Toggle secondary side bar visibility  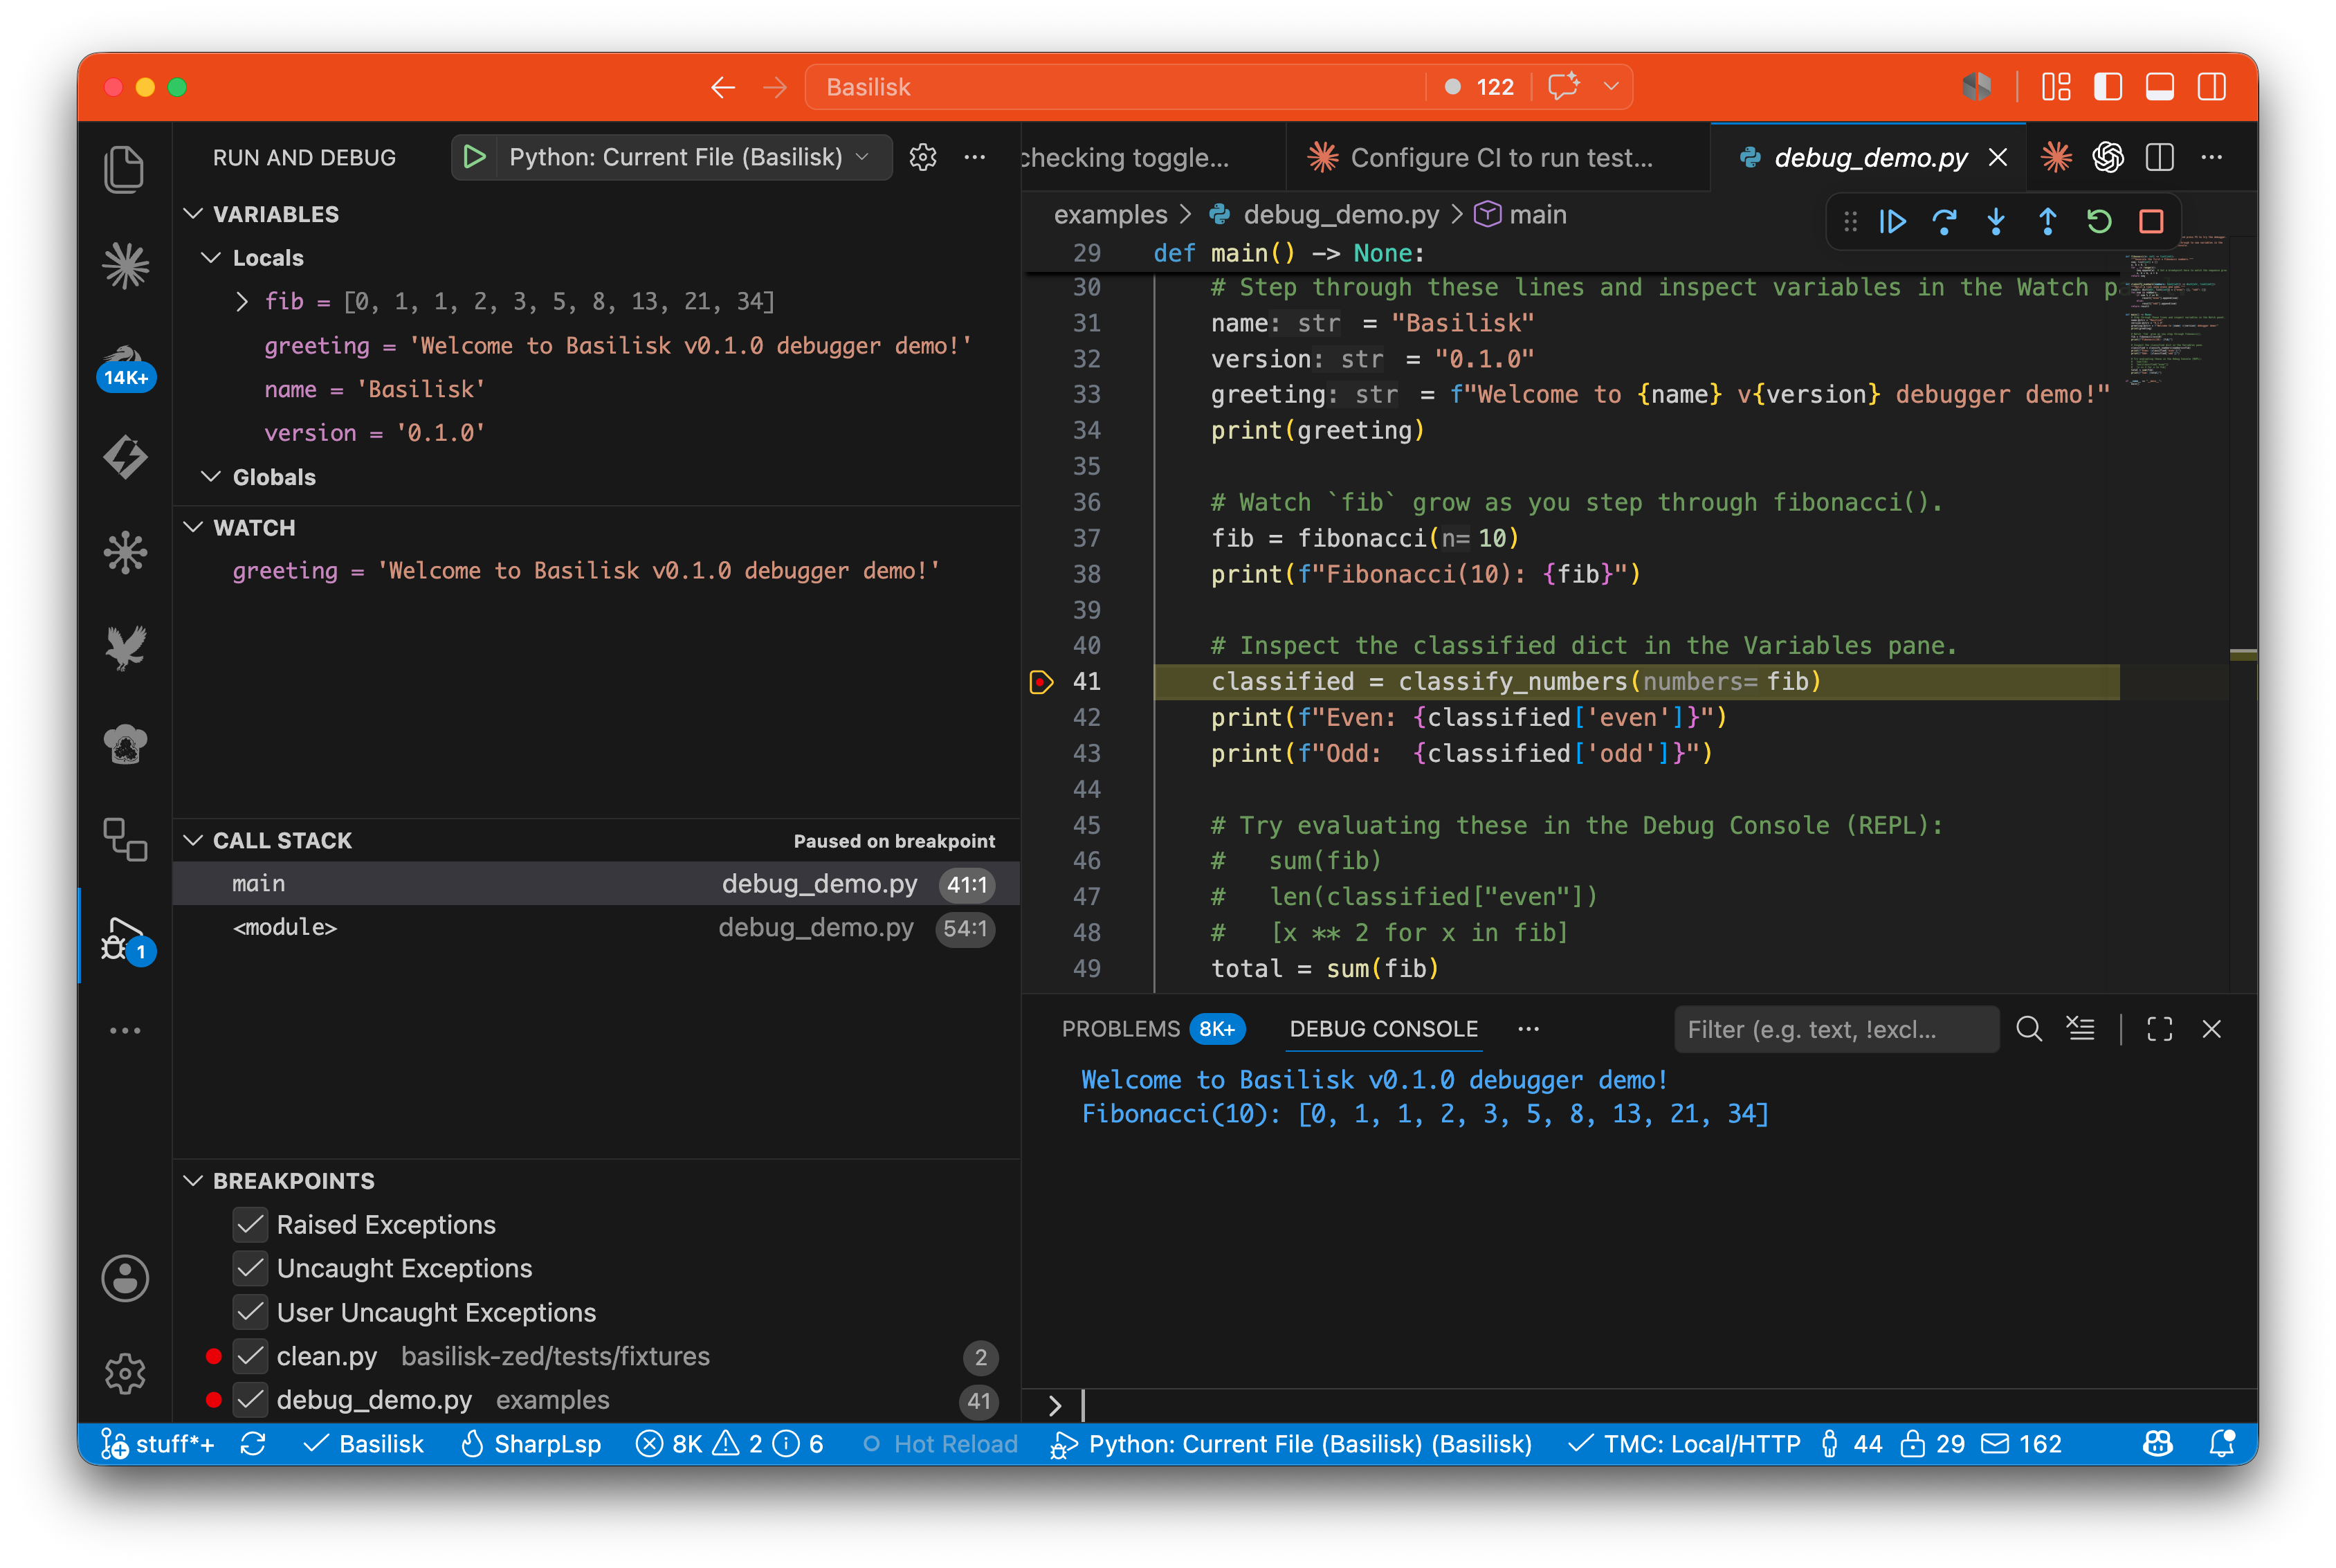tap(2212, 87)
